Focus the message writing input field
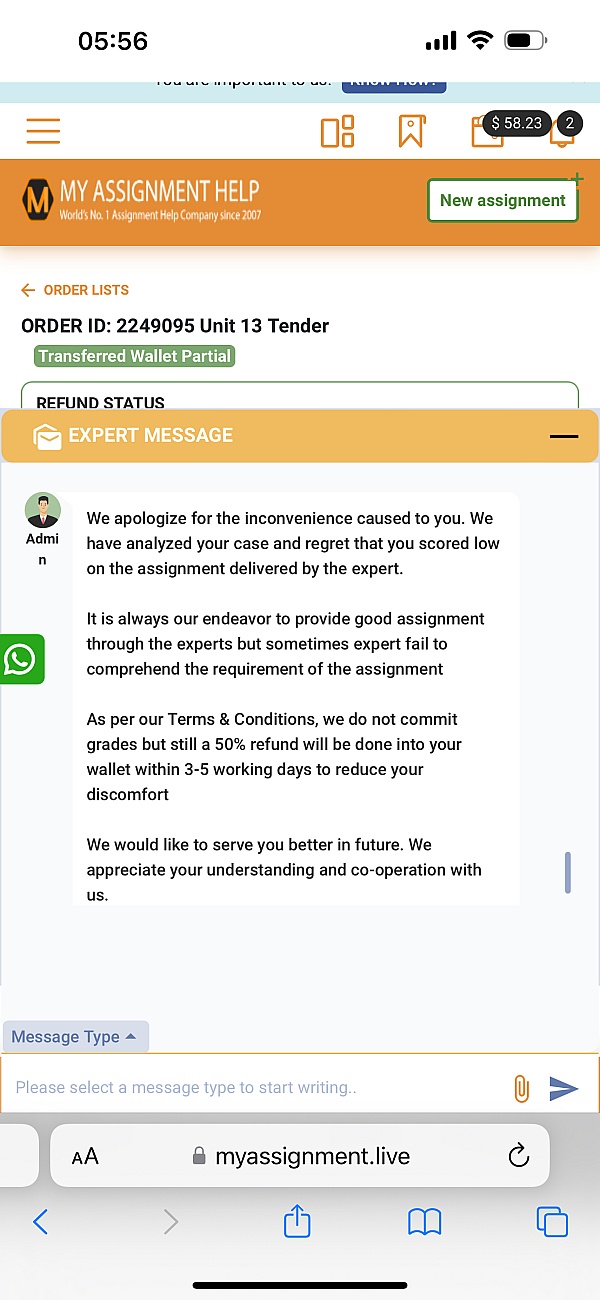This screenshot has height=1300, width=600. pos(250,1088)
